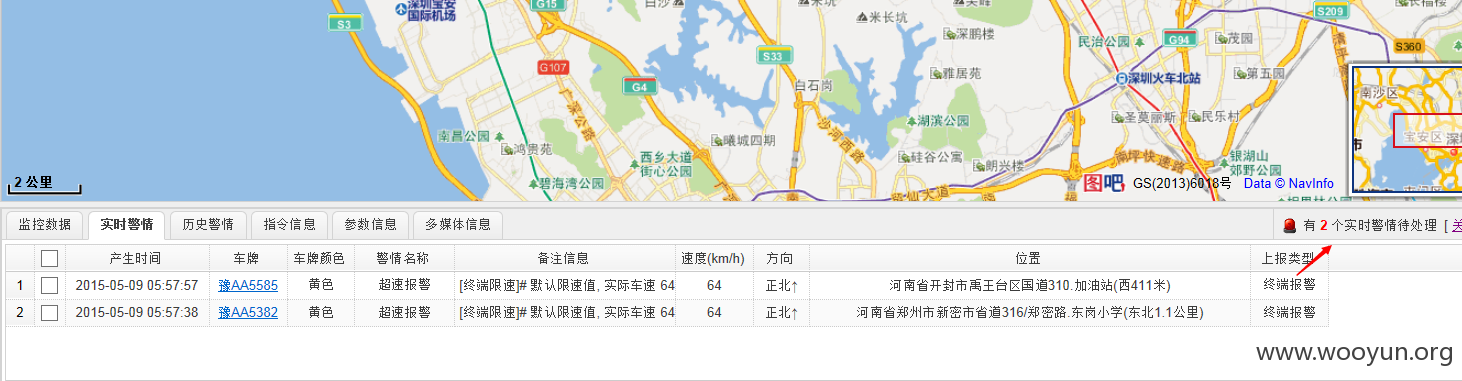Image resolution: width=1462 pixels, height=381 pixels.
Task: Sort by 车牌颜色 column header
Action: tap(320, 258)
